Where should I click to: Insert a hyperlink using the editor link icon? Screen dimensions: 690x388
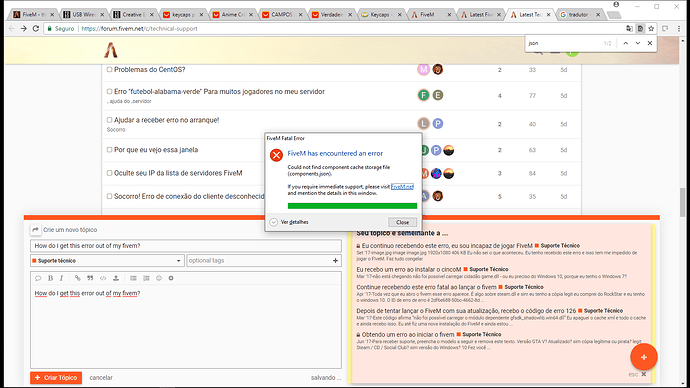click(x=77, y=278)
